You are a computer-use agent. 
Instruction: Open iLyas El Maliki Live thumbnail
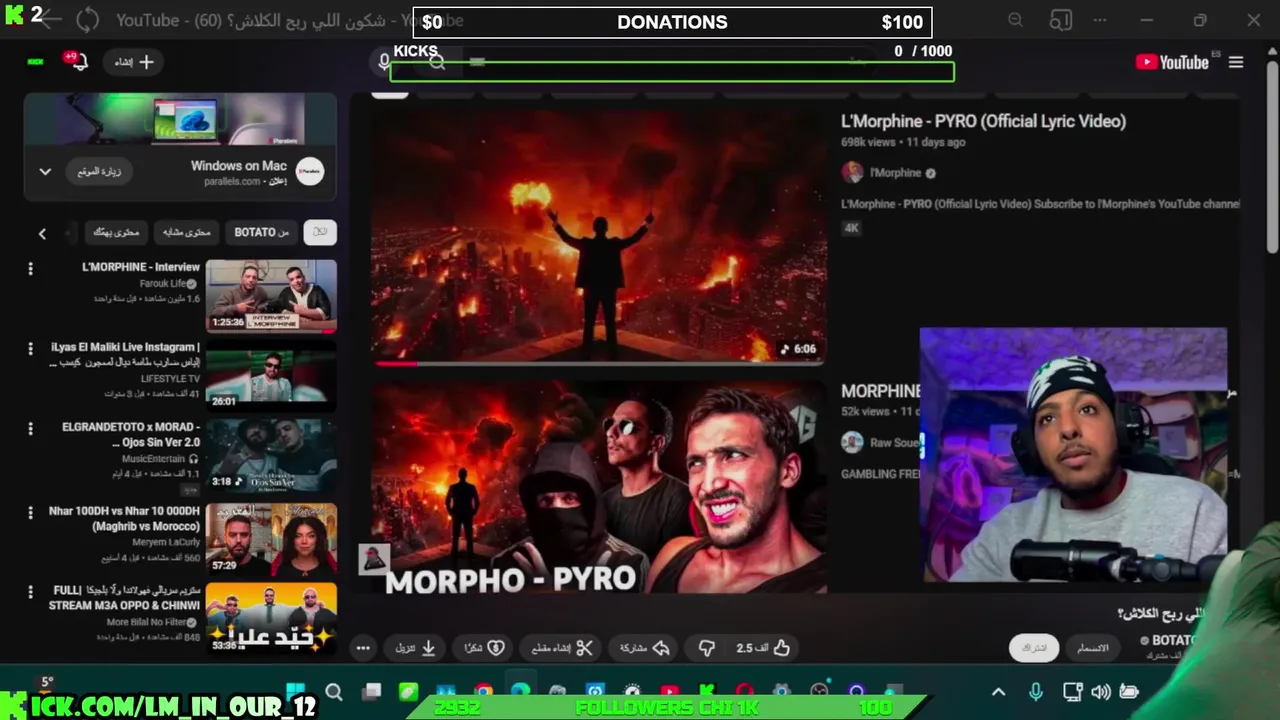(x=271, y=376)
